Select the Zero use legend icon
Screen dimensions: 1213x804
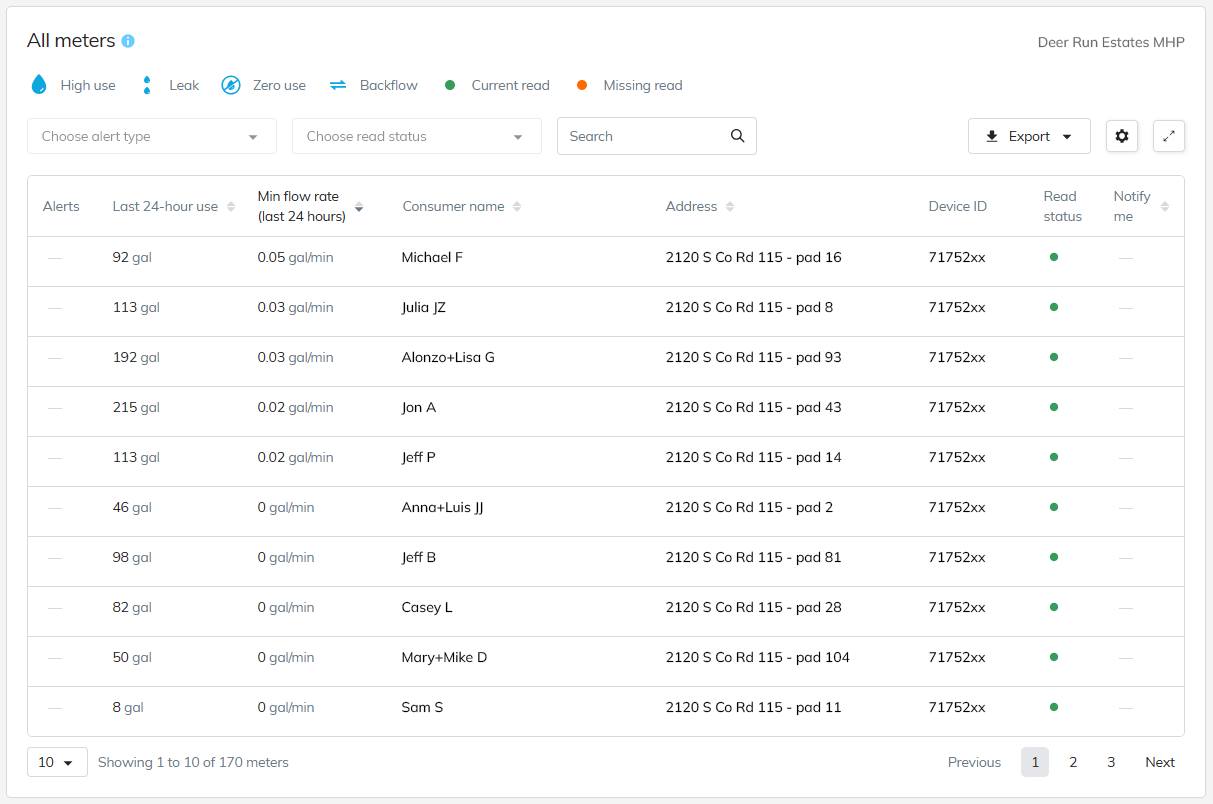(x=233, y=85)
